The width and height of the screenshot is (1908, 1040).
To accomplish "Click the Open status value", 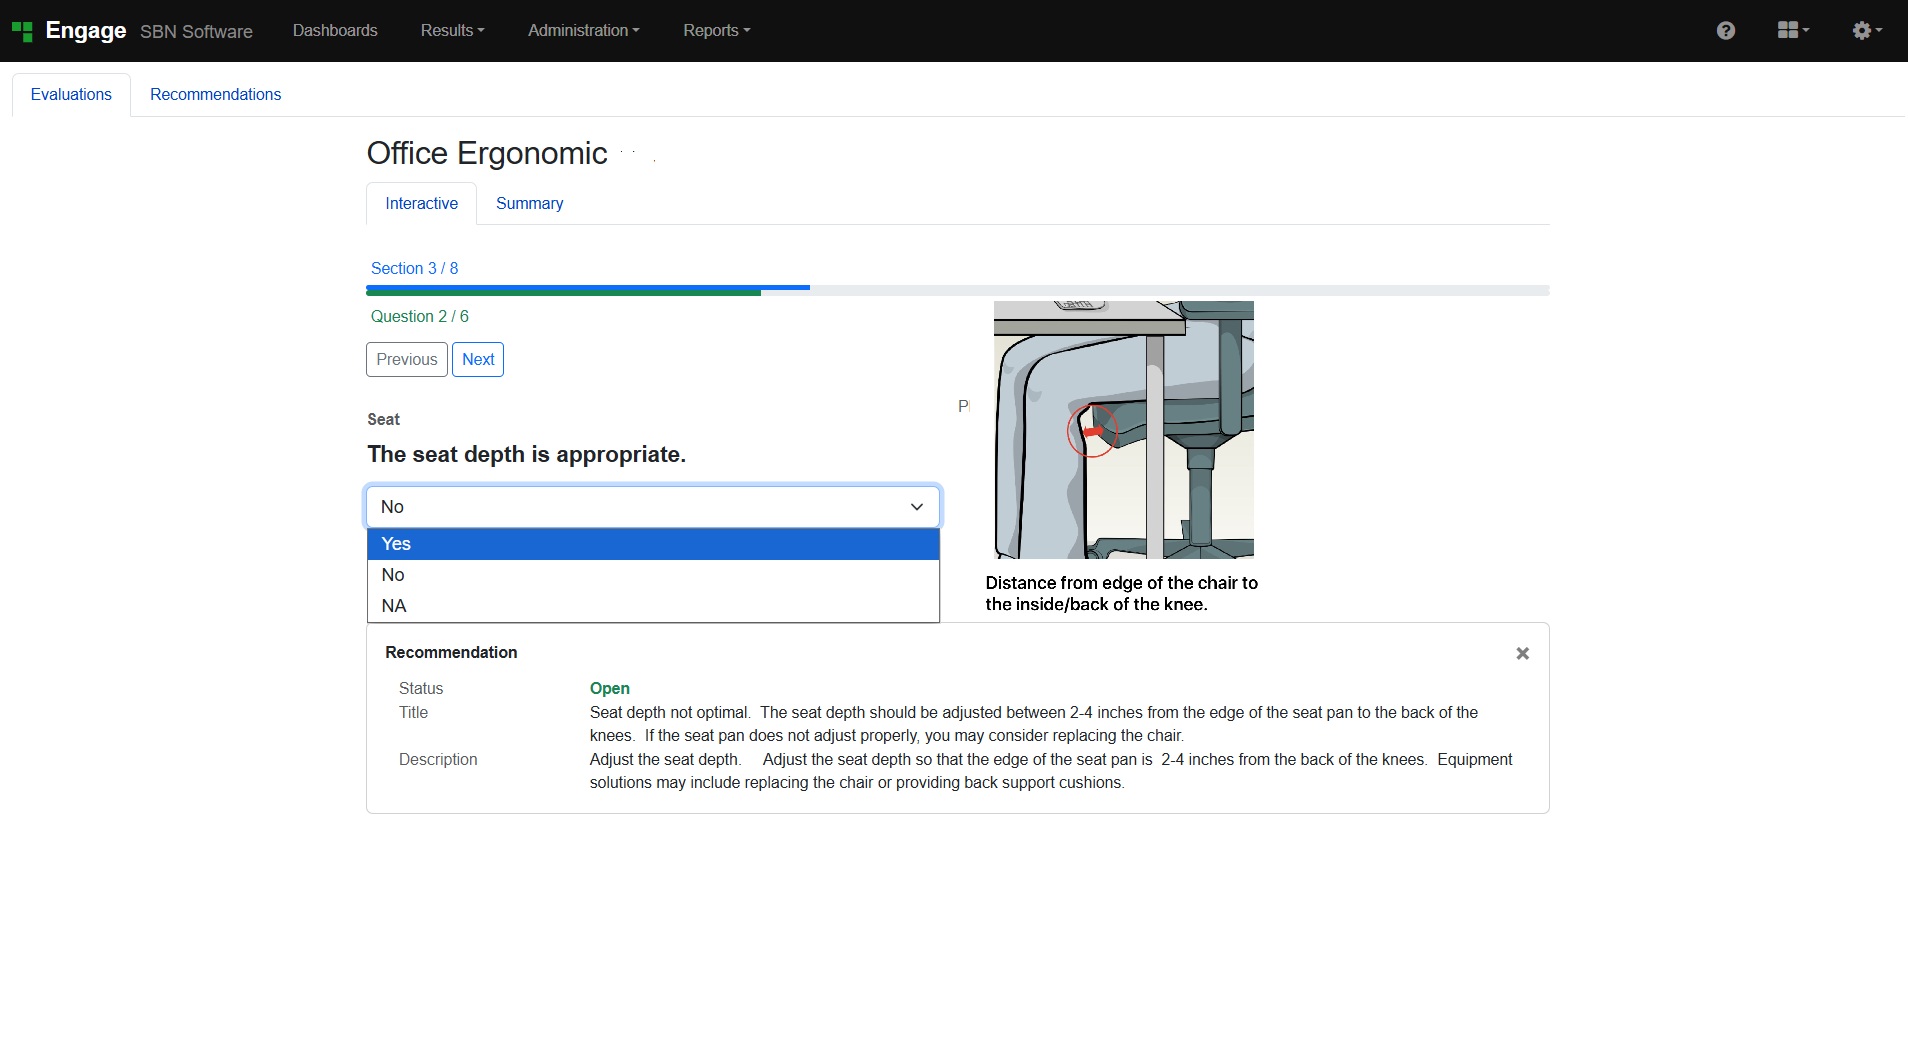I will coord(609,688).
